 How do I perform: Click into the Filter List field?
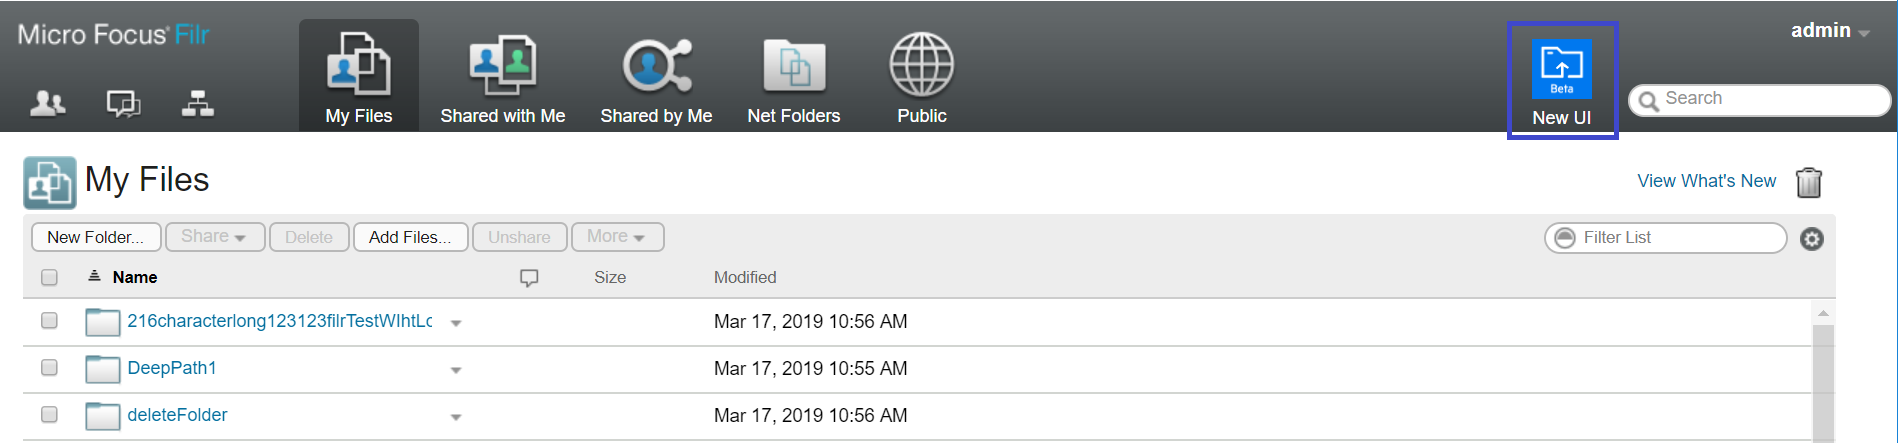(1675, 237)
